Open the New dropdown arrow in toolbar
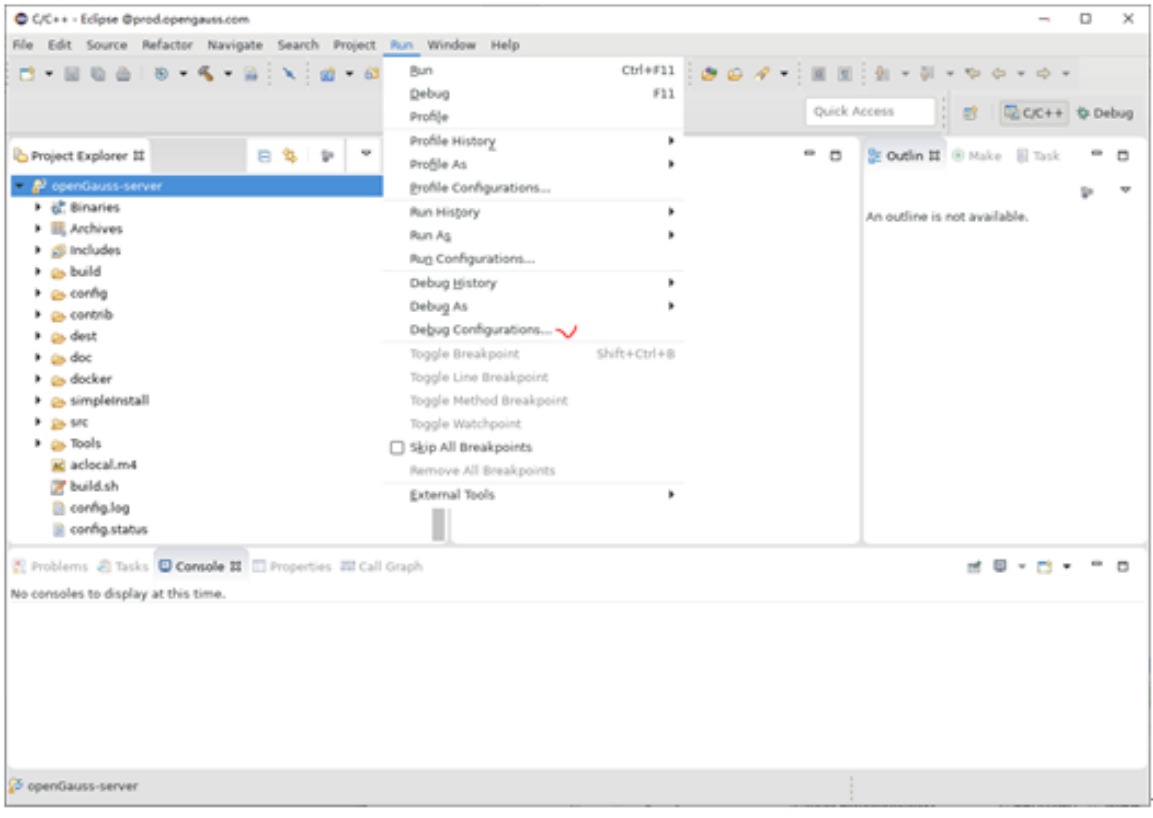 (x=49, y=74)
